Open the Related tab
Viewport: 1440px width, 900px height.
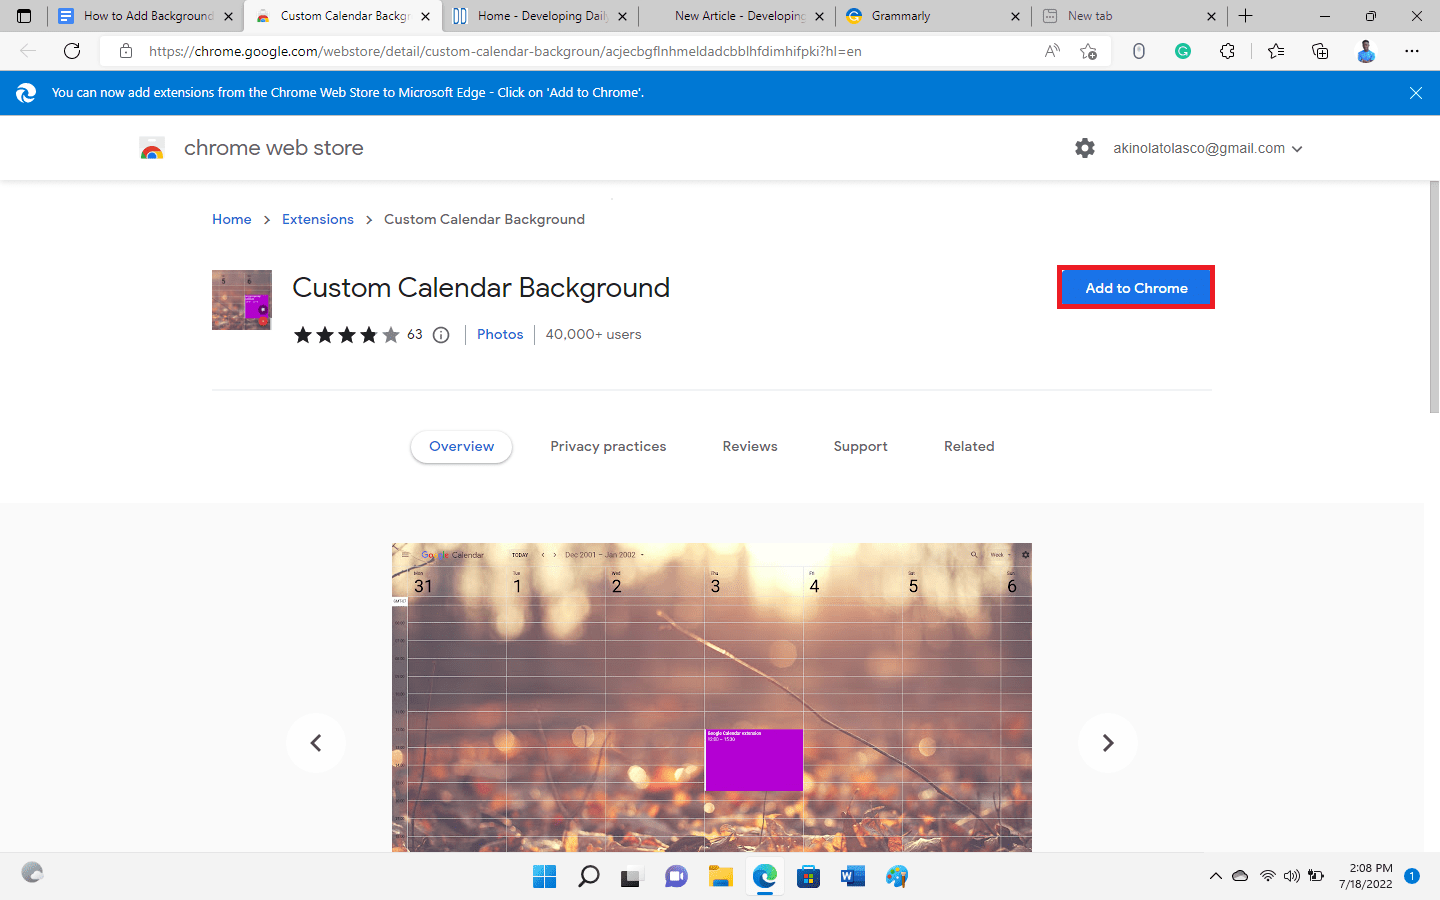[969, 447]
